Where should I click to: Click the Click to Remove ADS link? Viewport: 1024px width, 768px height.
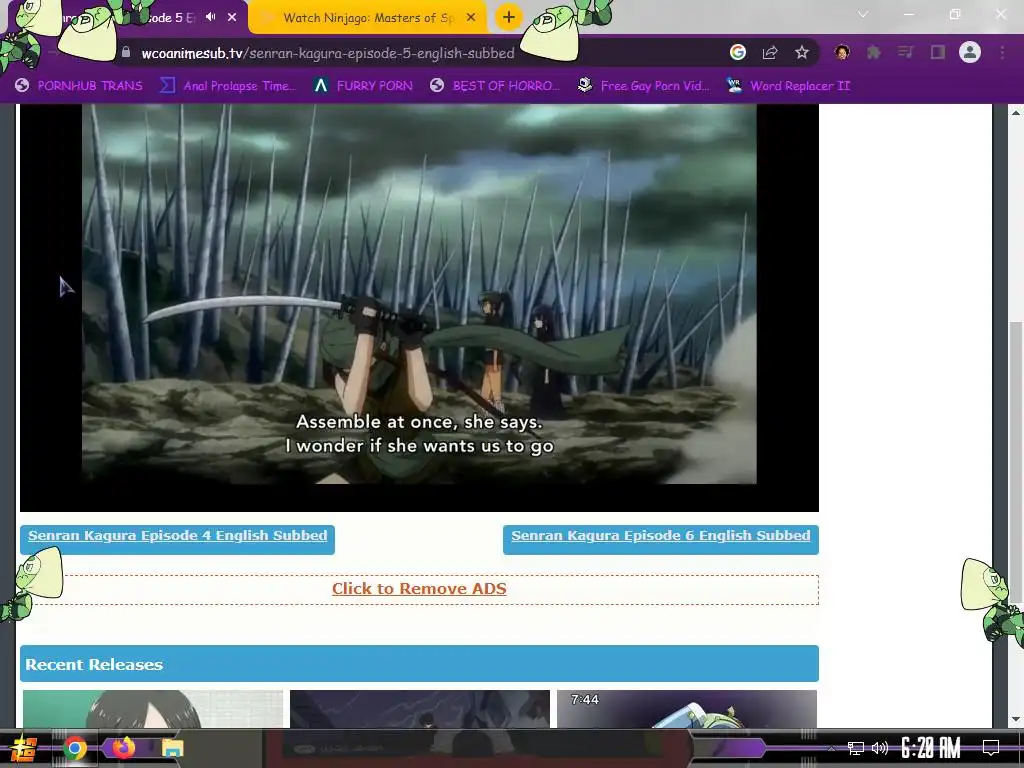419,588
